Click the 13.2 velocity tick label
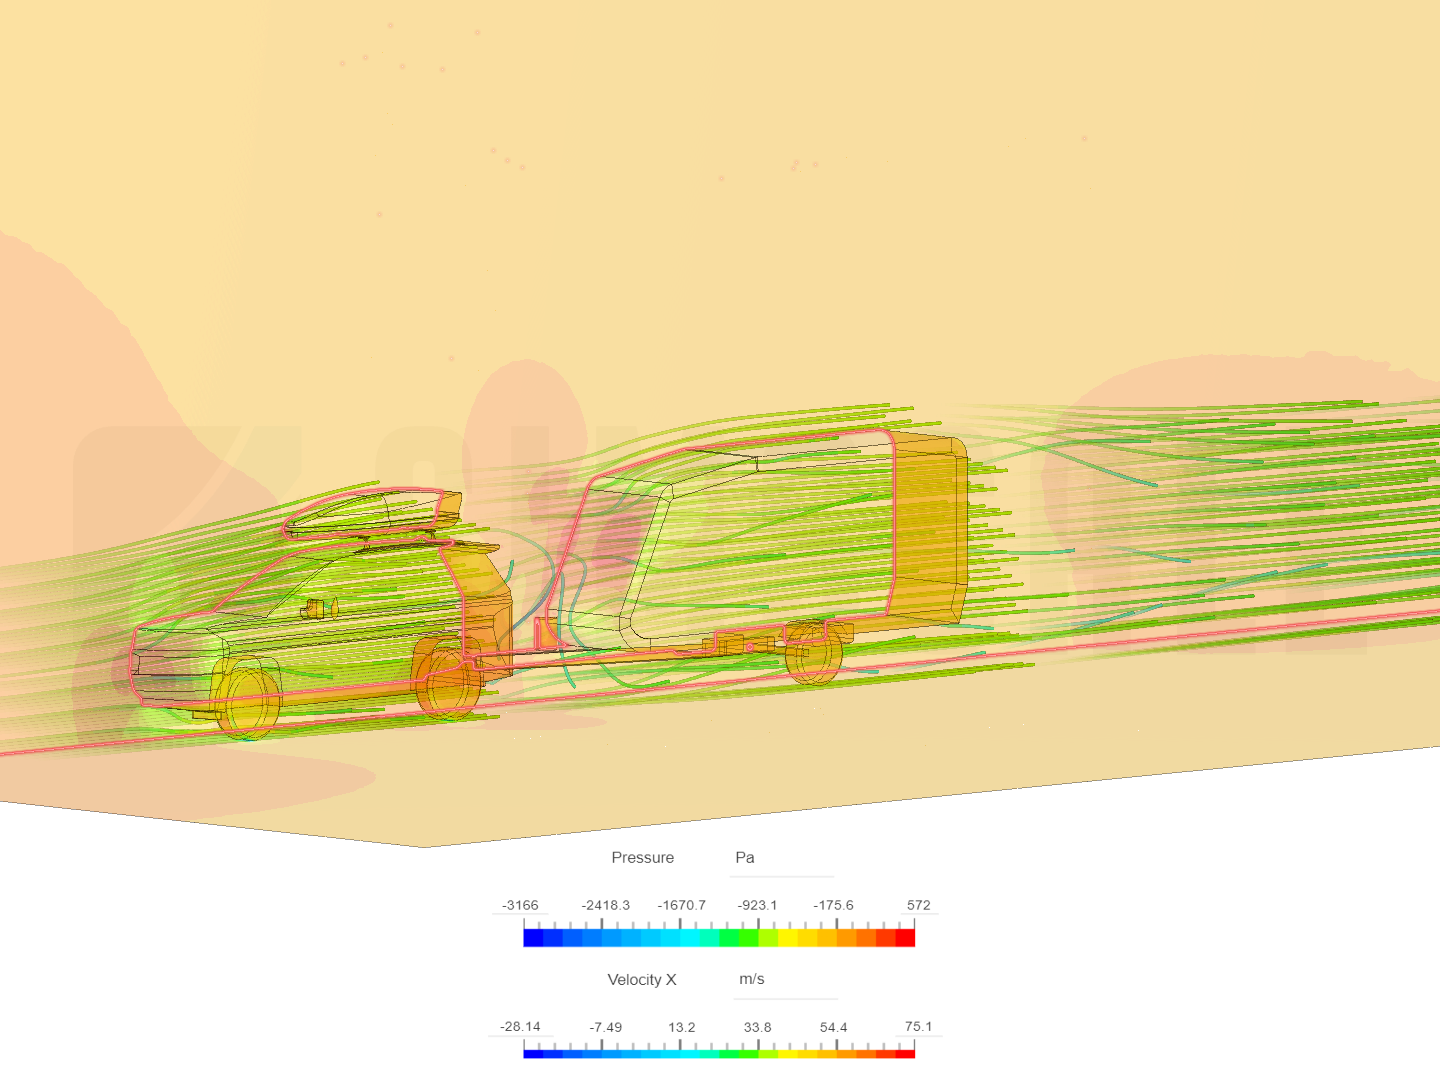Screen dimensions: 1440x1080 pyautogui.click(x=682, y=1027)
